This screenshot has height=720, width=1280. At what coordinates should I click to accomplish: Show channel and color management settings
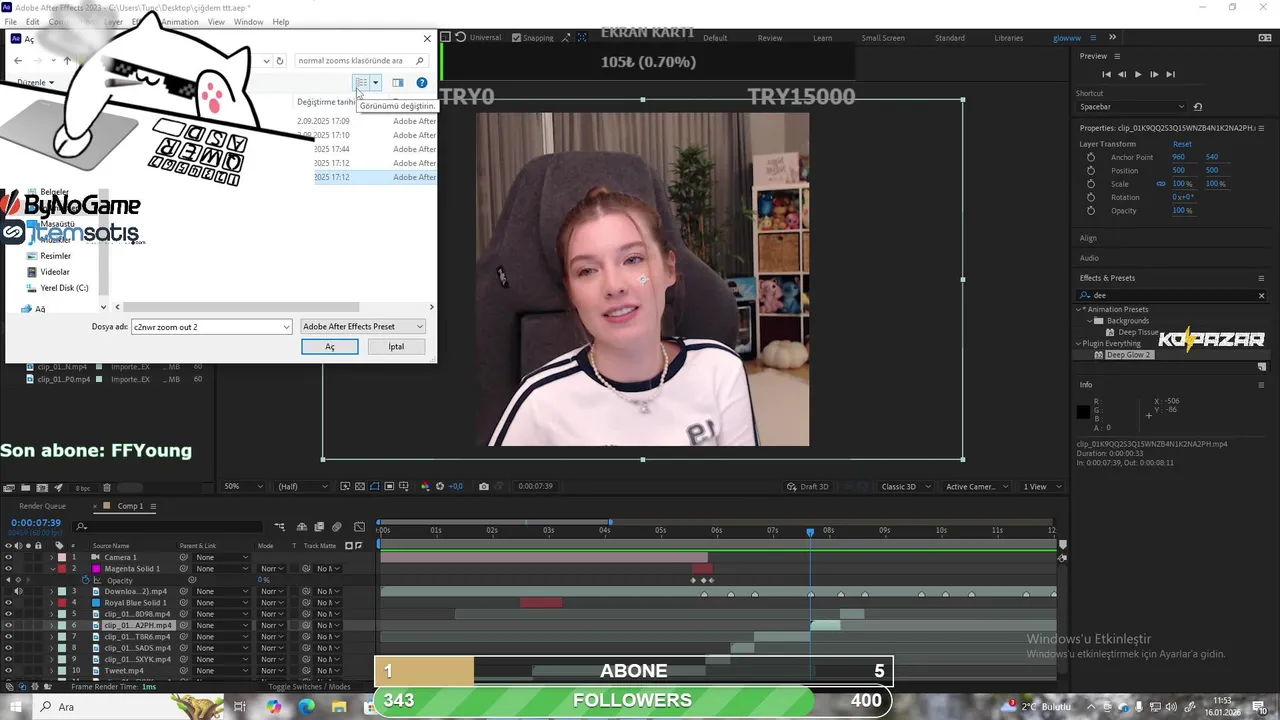(425, 486)
